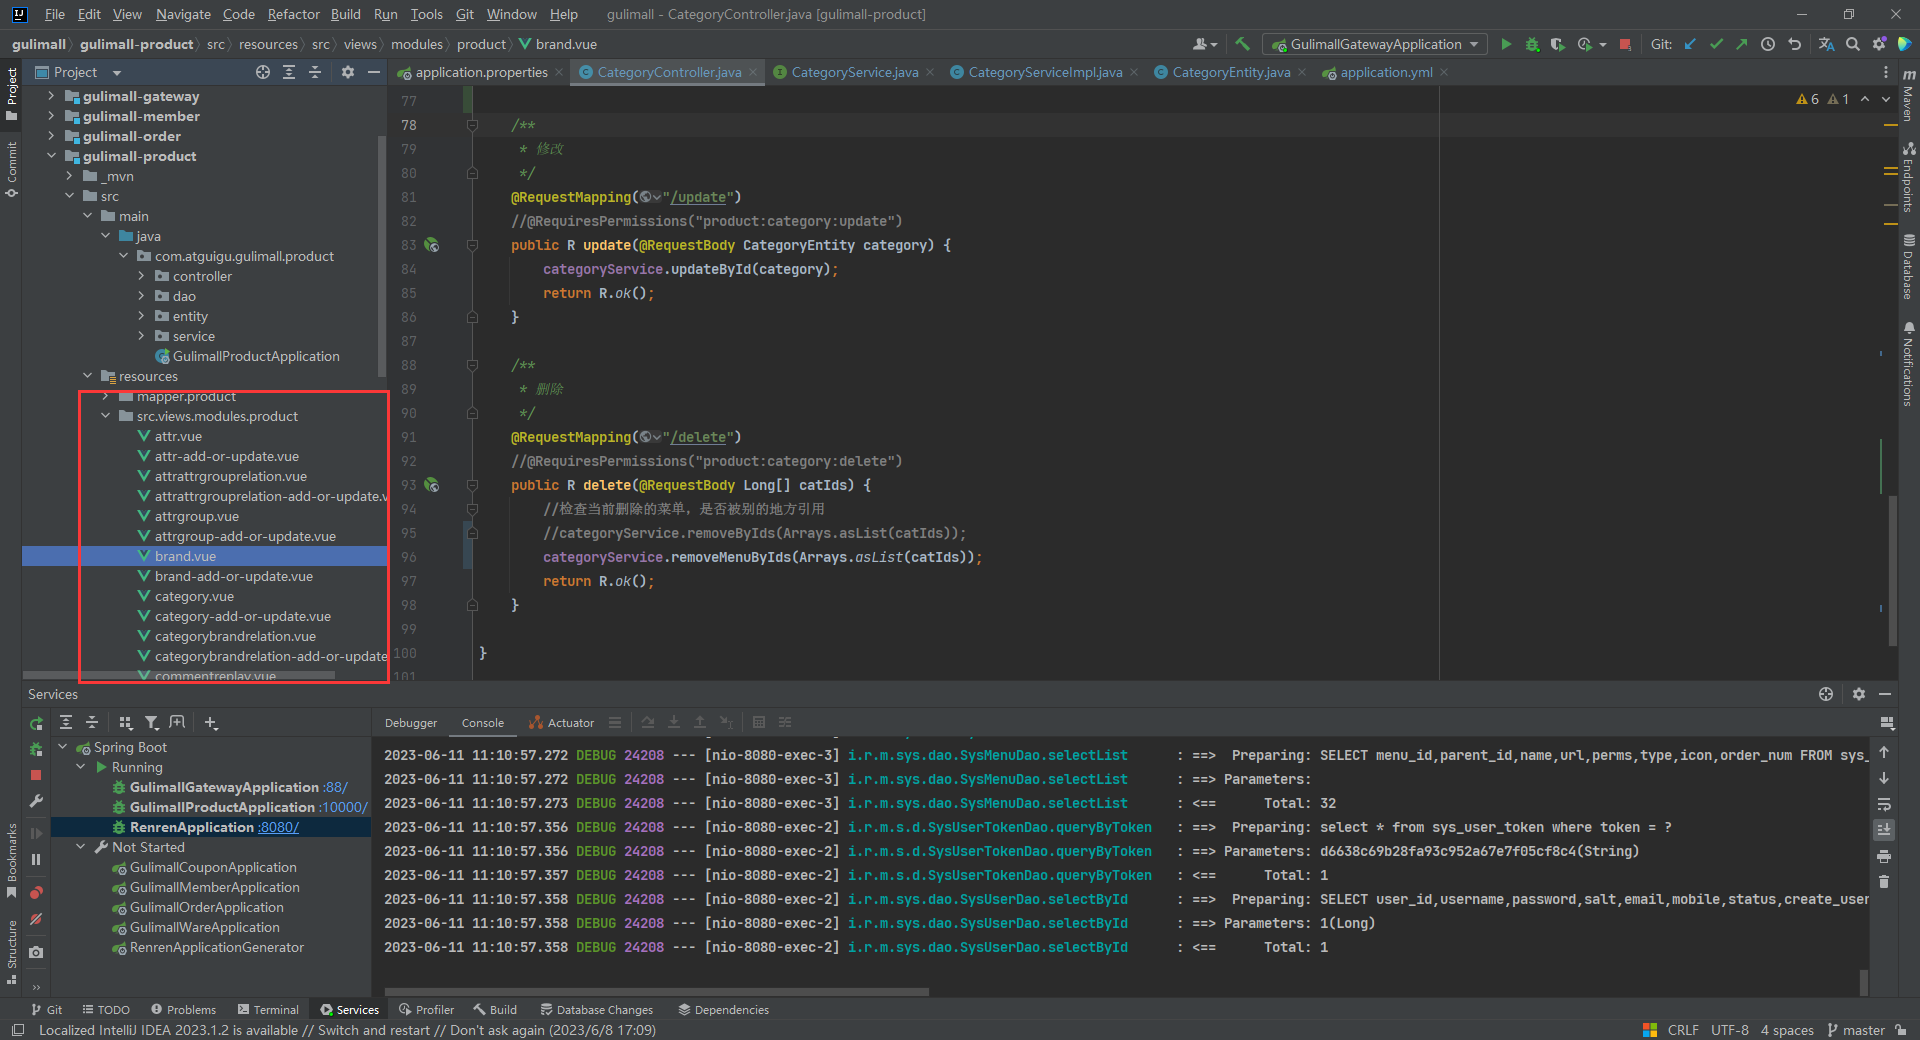Toggle scroll to end of console
The width and height of the screenshot is (1920, 1040).
(1884, 830)
